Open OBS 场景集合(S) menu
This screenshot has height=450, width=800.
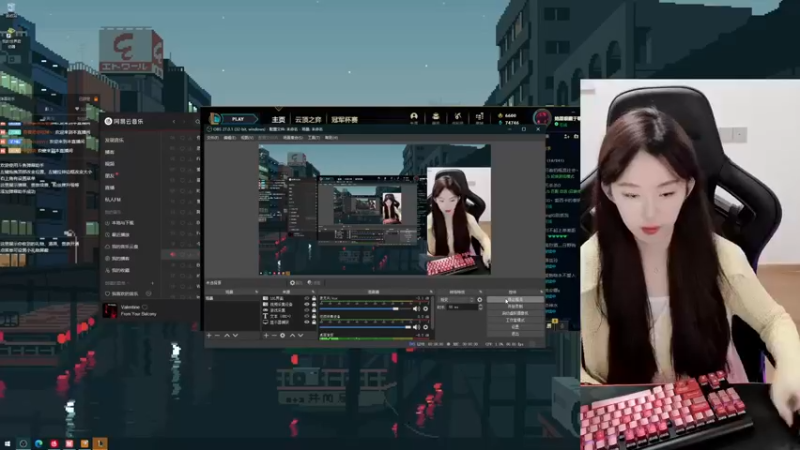pyautogui.click(x=293, y=138)
